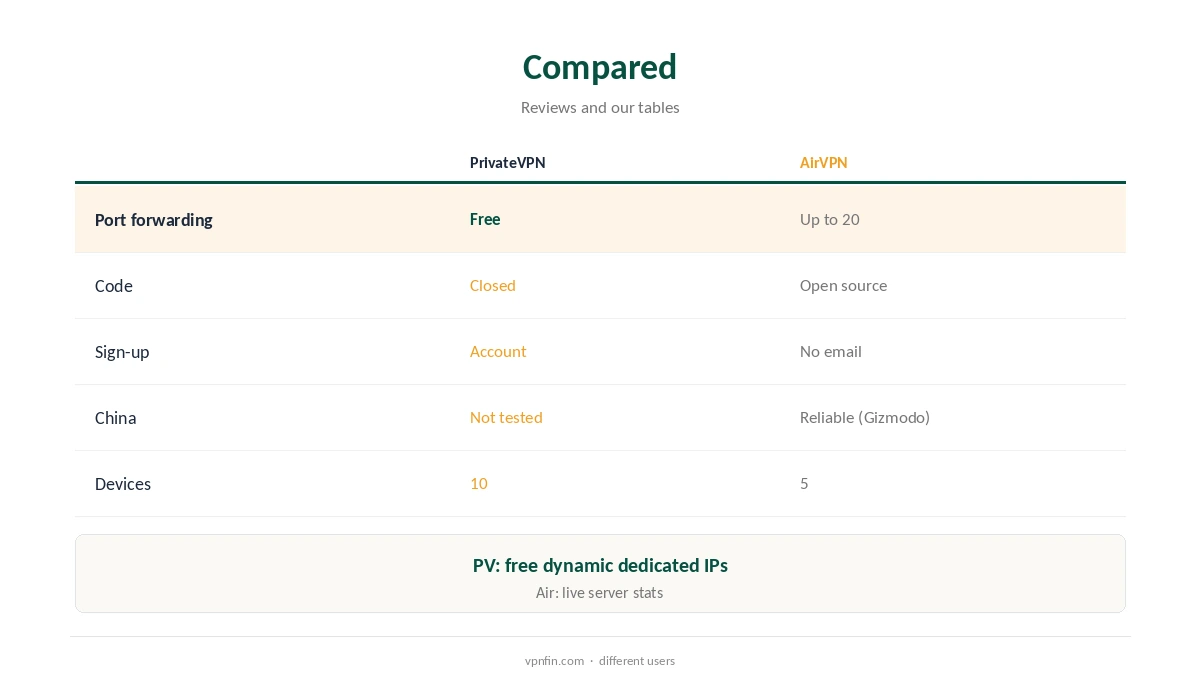Click the AirVPN column header
The image size is (1200, 680).
[x=823, y=162]
